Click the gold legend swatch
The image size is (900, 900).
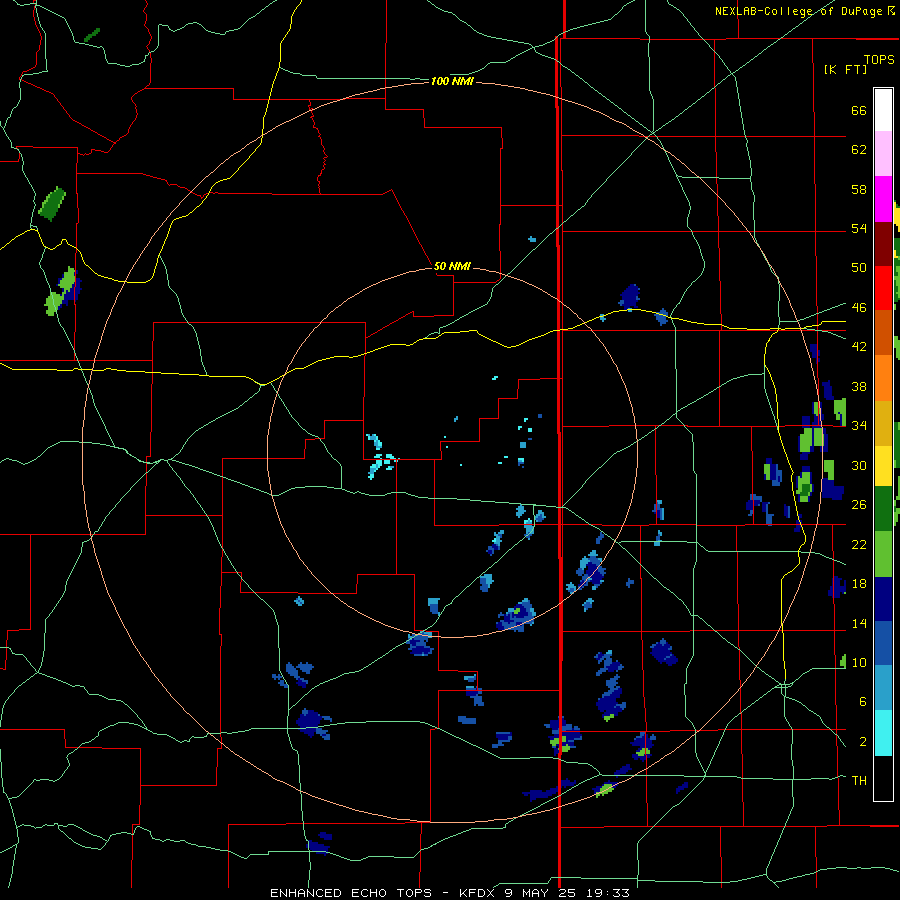pyautogui.click(x=883, y=423)
